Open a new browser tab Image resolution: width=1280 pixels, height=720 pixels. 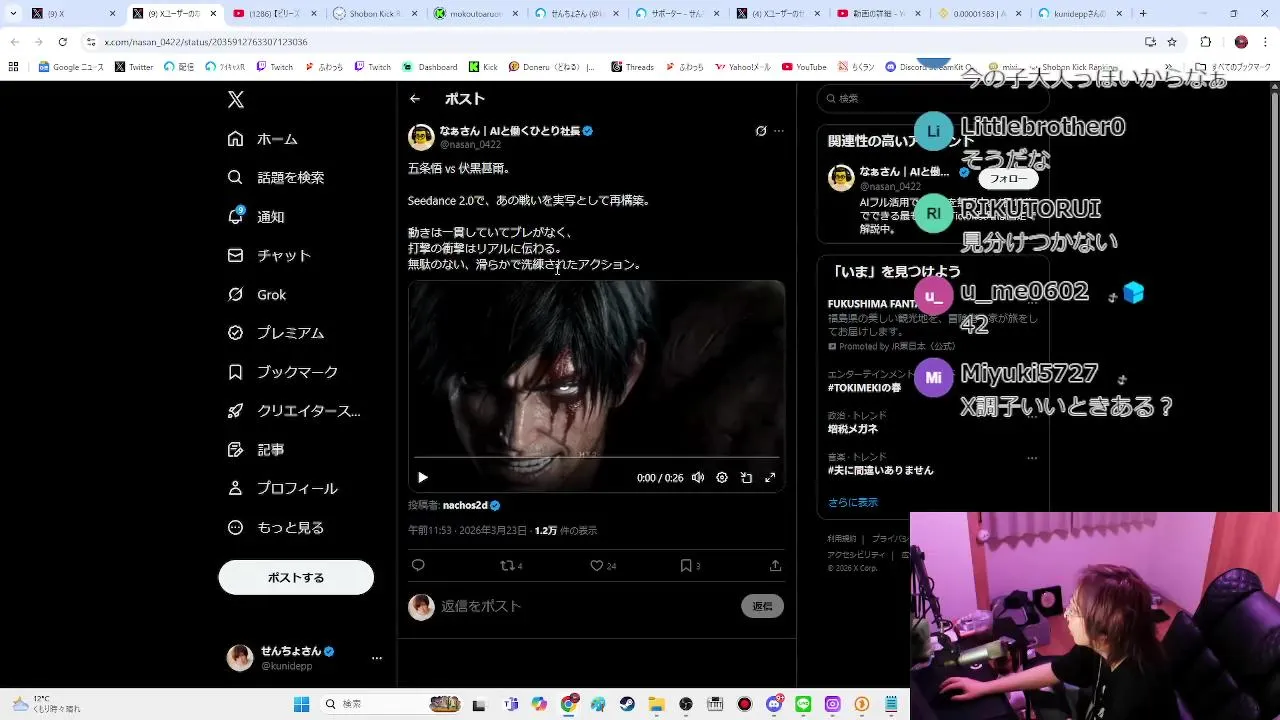(x=1143, y=13)
